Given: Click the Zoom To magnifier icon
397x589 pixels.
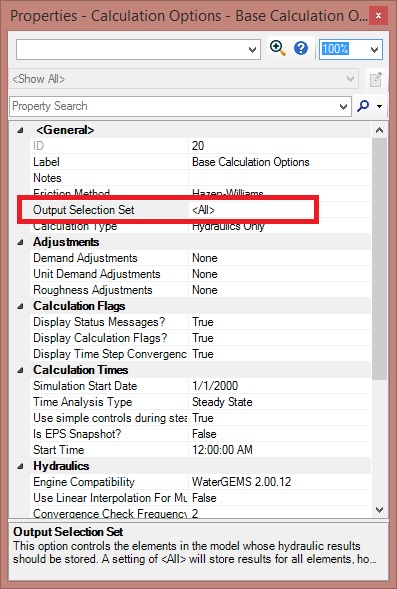Looking at the screenshot, I should [278, 48].
